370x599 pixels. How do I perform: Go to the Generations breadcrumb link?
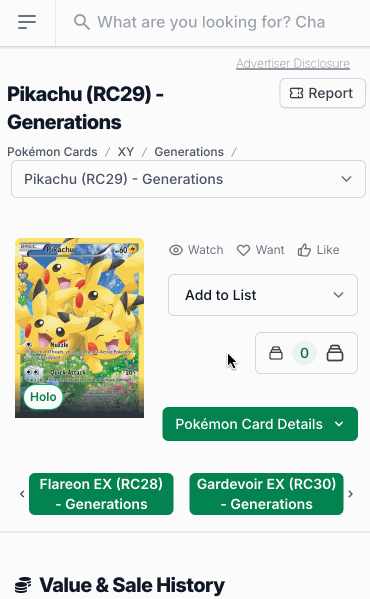click(x=189, y=152)
